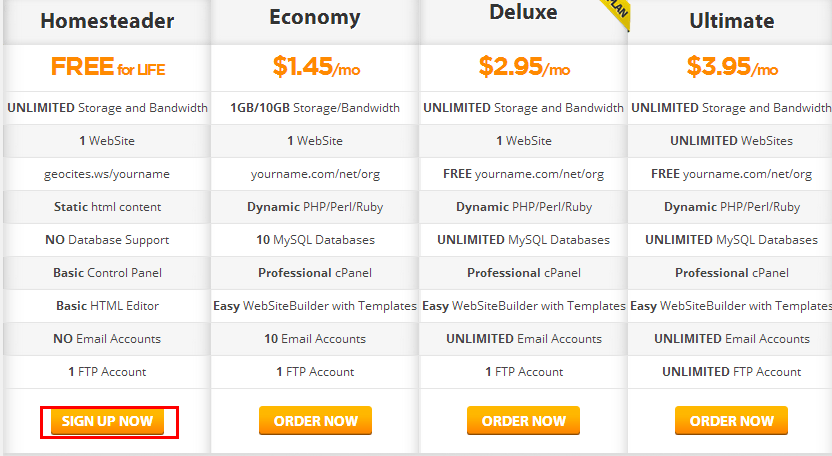The image size is (832, 456).
Task: Select Economy's 10 MySQL Databases cell
Action: coord(315,240)
